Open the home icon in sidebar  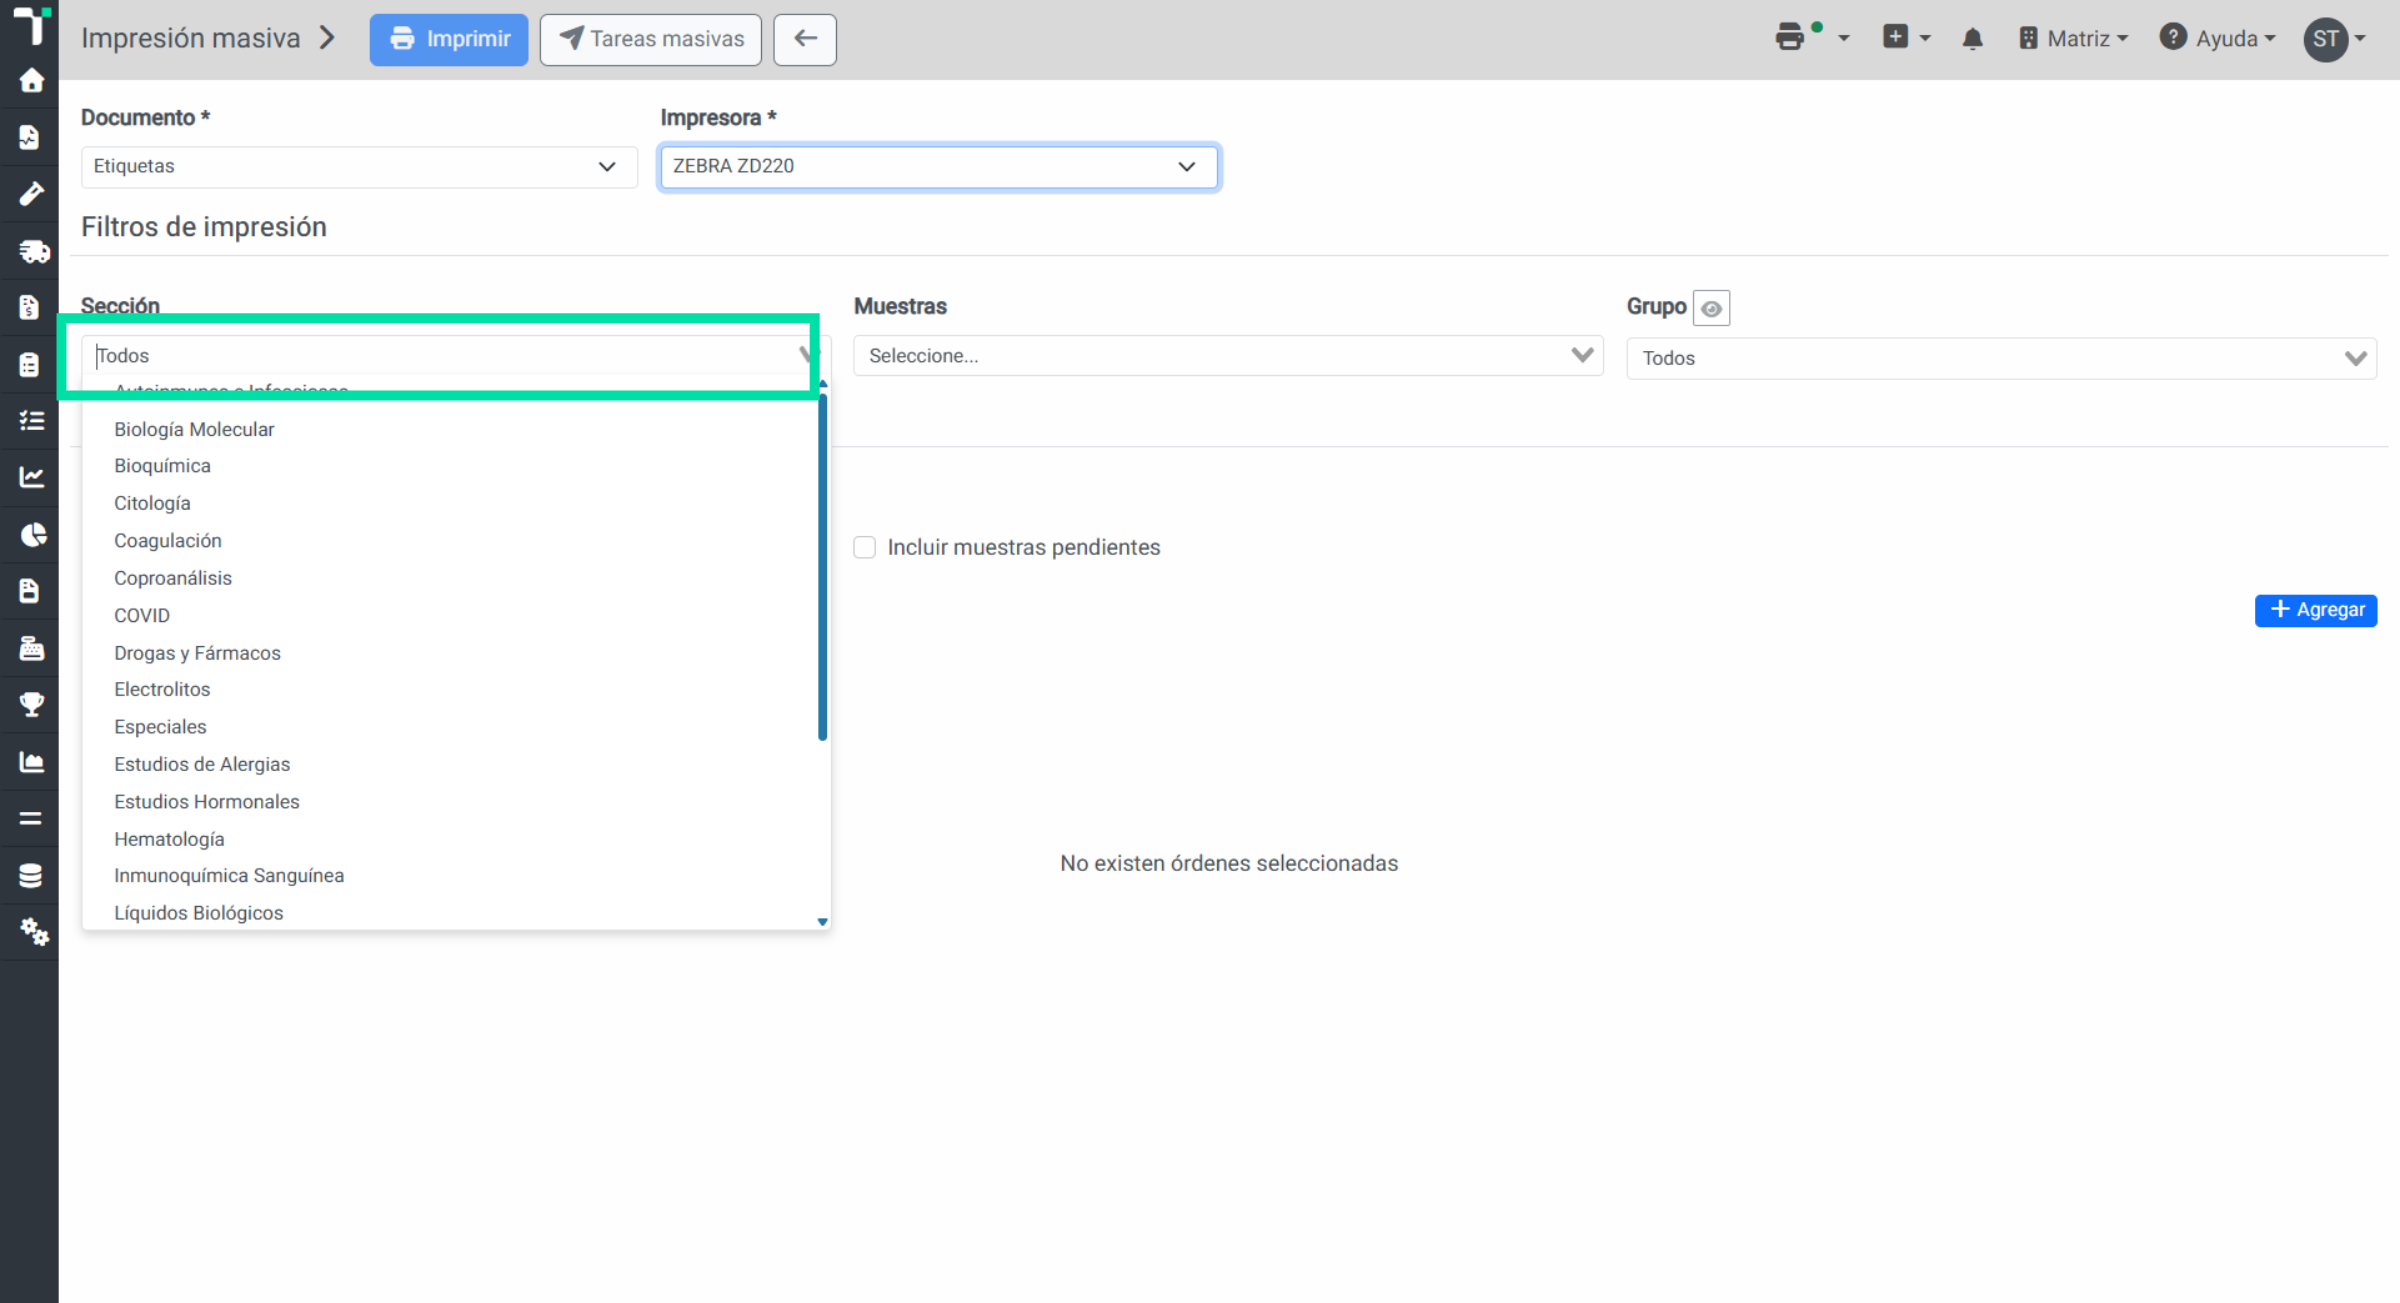31,81
